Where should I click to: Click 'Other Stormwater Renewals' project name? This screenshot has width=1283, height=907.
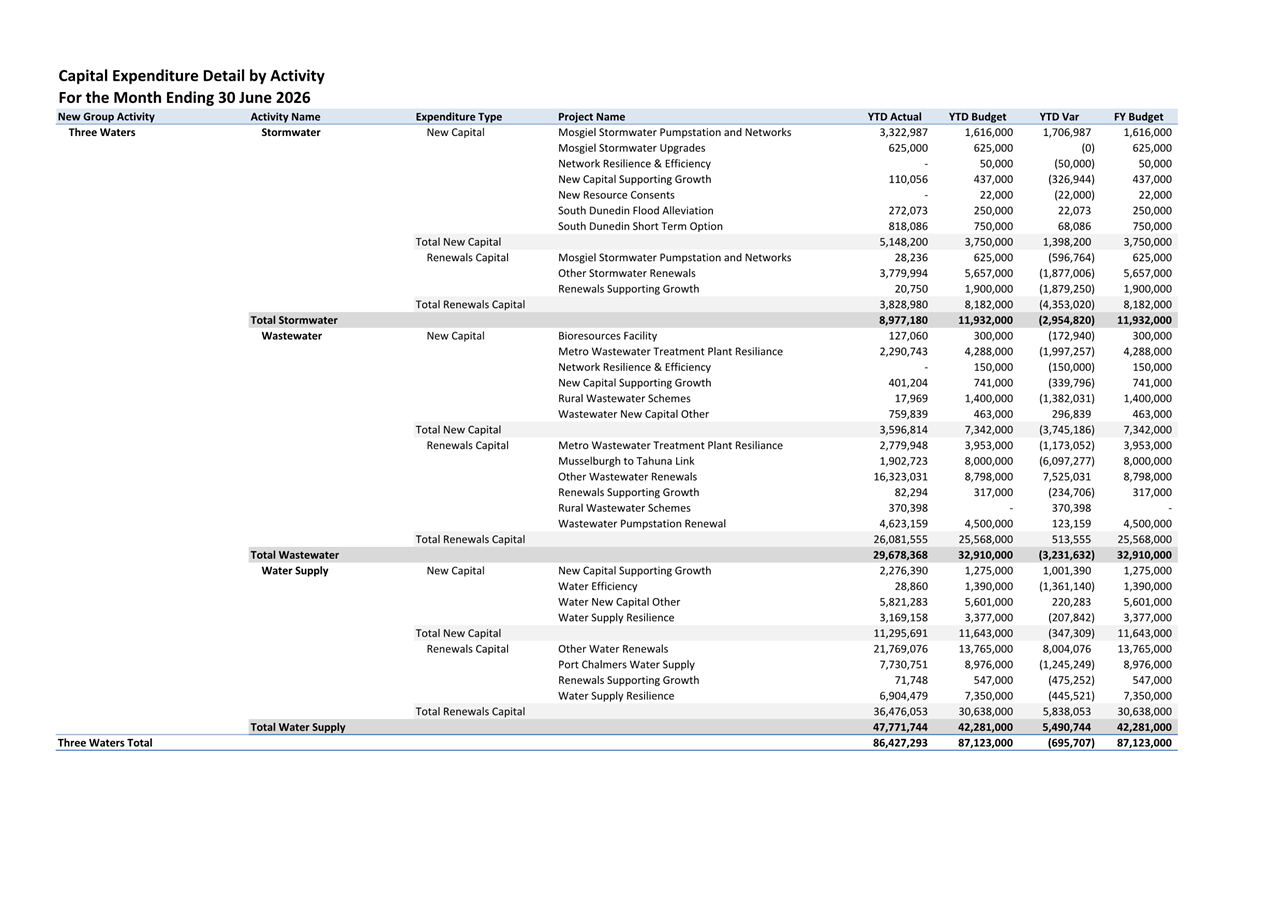pos(626,273)
